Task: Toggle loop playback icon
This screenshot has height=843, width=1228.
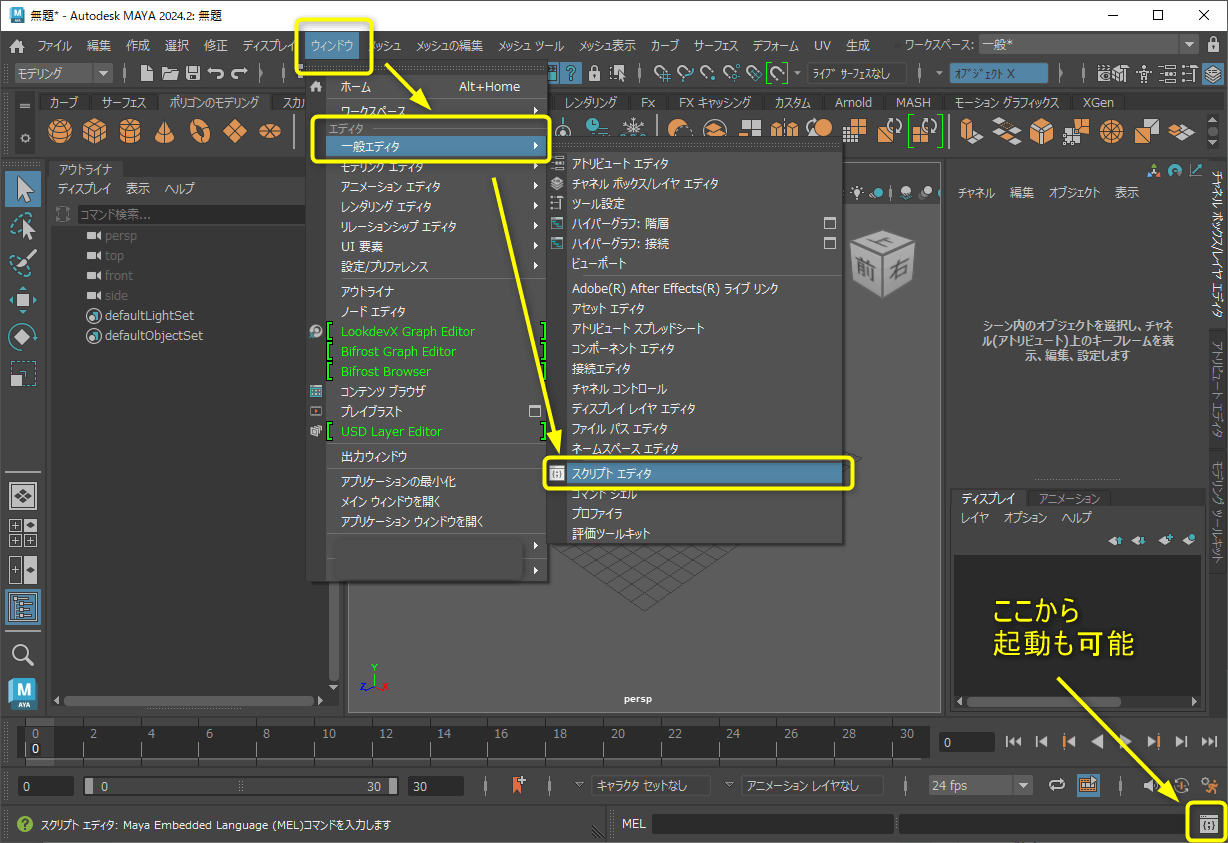Action: [1057, 786]
